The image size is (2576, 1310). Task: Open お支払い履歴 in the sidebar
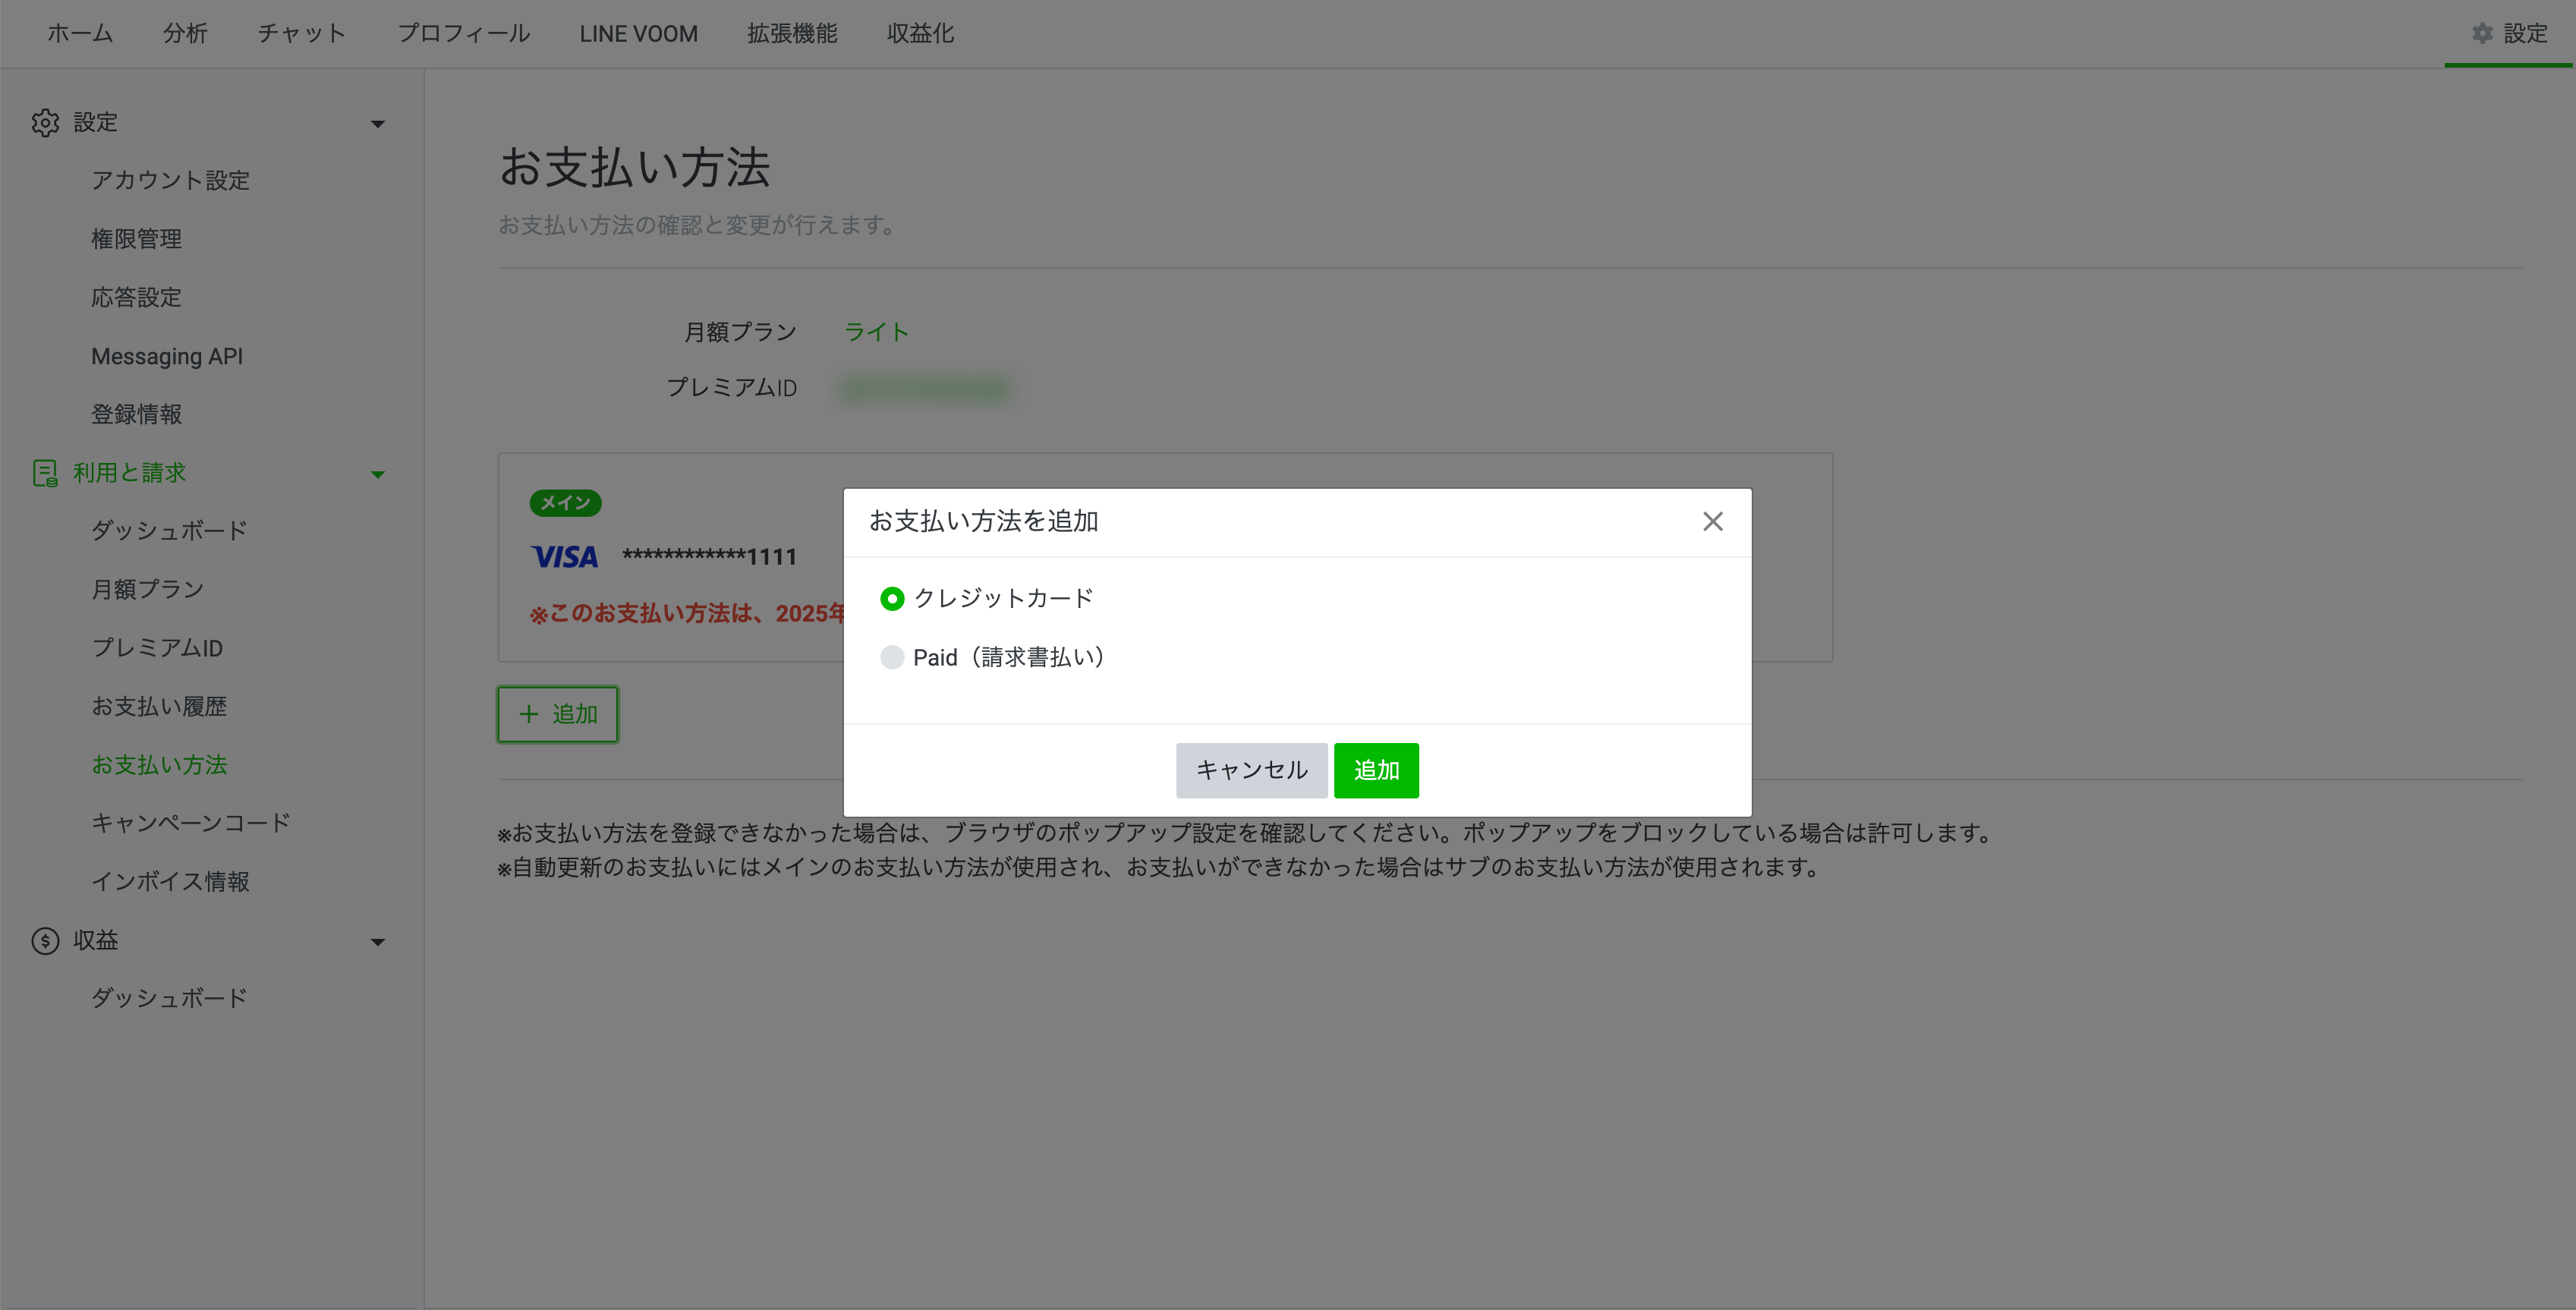click(159, 706)
